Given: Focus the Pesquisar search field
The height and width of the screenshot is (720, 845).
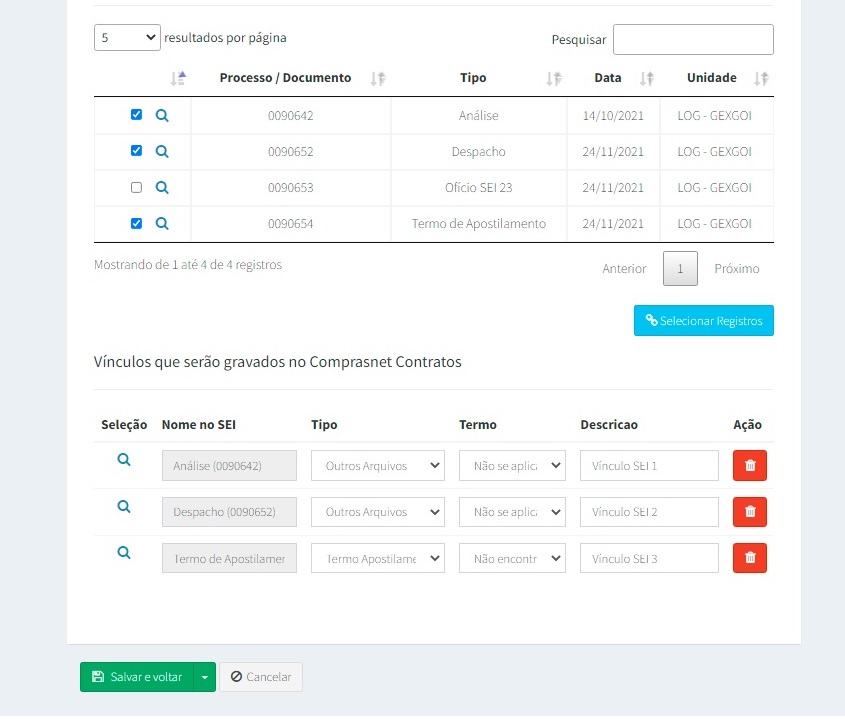Looking at the screenshot, I should (693, 39).
